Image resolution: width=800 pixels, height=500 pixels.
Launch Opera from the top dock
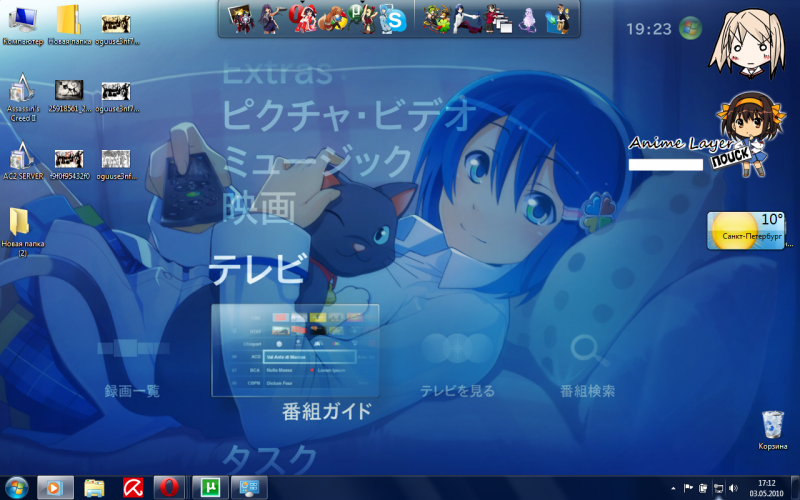point(303,19)
